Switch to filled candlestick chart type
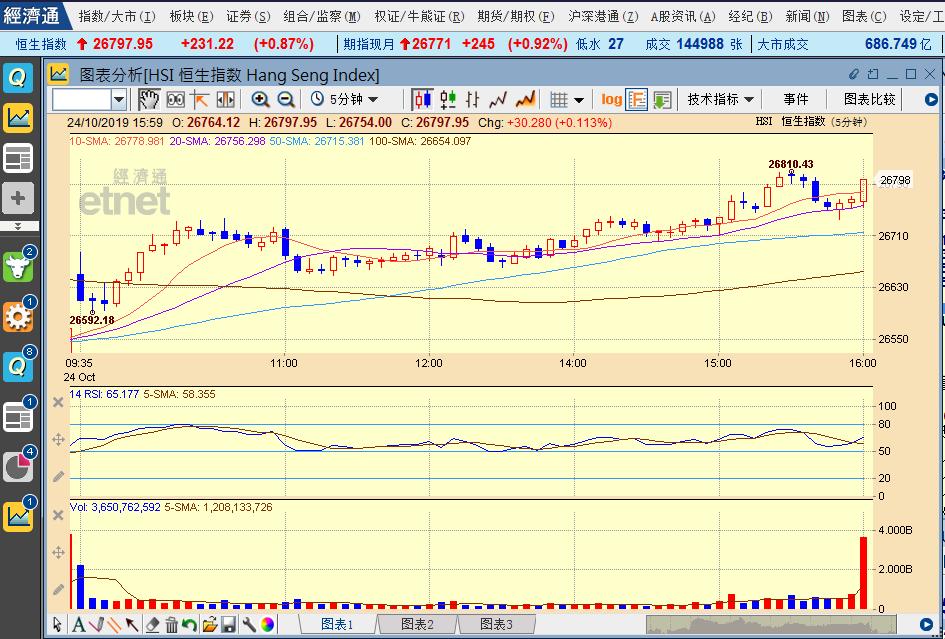Viewport: 945px width, 639px height. pos(422,99)
